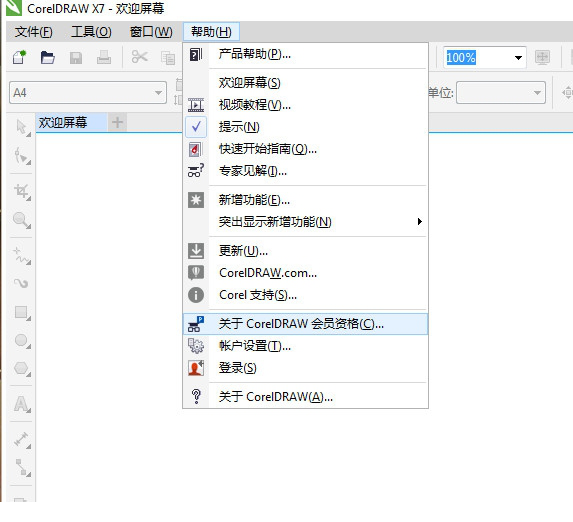Close the 帮助(H) menu
The width and height of the screenshot is (573, 522).
click(x=211, y=32)
